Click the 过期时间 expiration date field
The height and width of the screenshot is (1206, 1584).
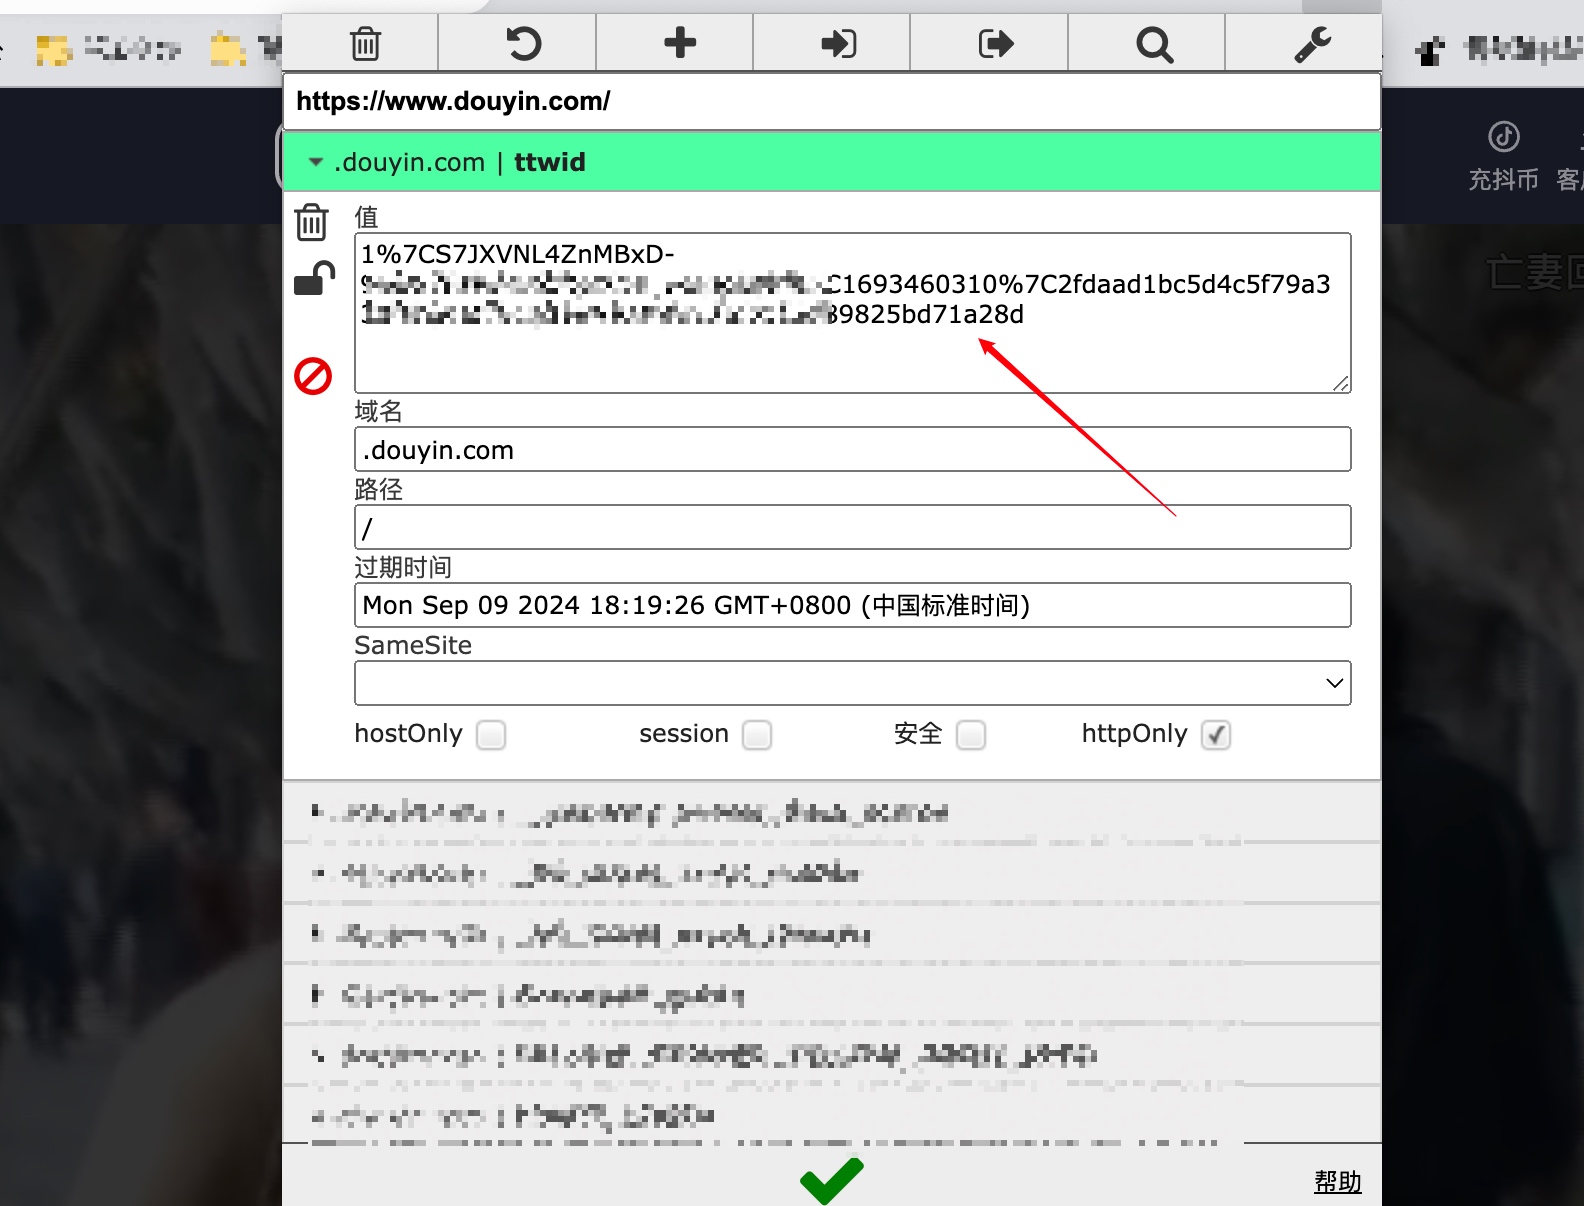(x=852, y=605)
